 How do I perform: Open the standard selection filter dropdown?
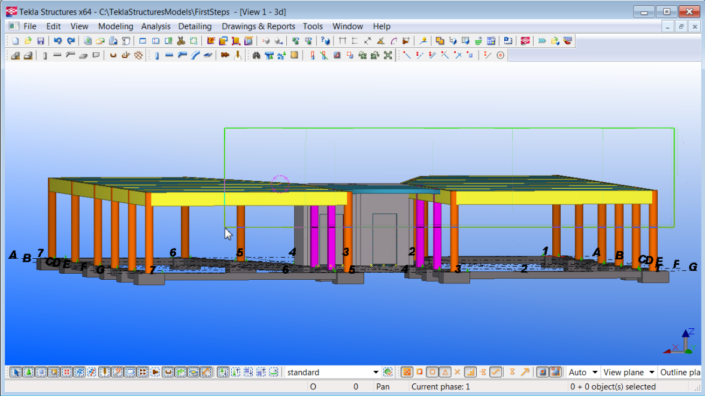click(375, 372)
